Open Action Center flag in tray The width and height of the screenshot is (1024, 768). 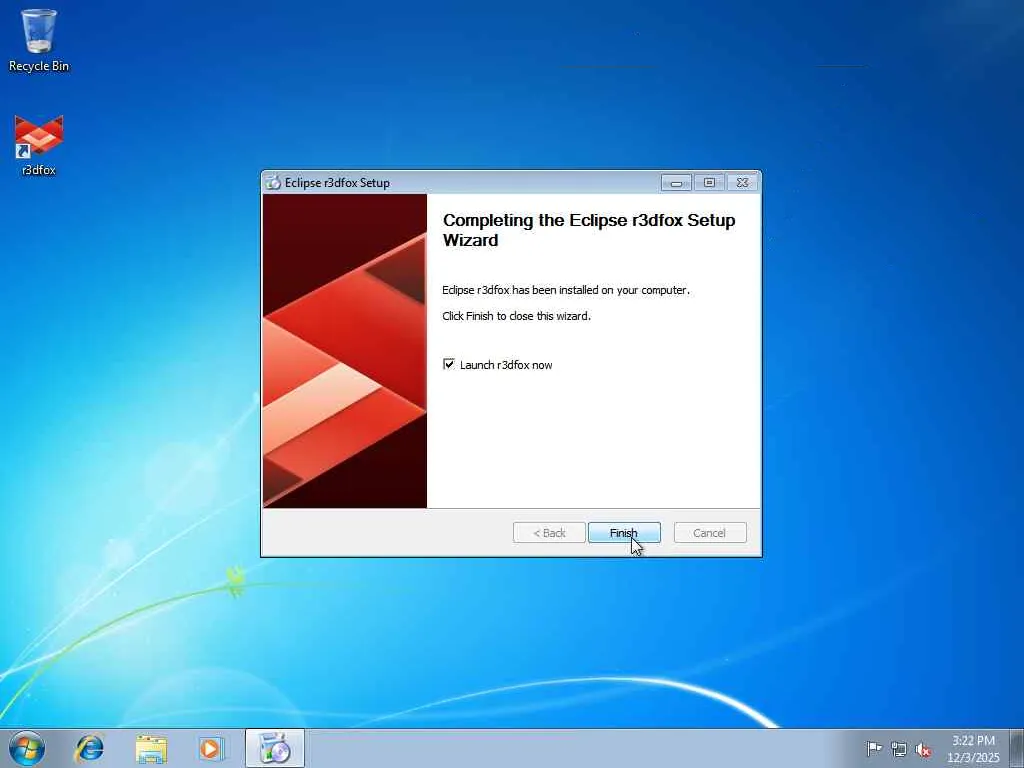tap(874, 748)
